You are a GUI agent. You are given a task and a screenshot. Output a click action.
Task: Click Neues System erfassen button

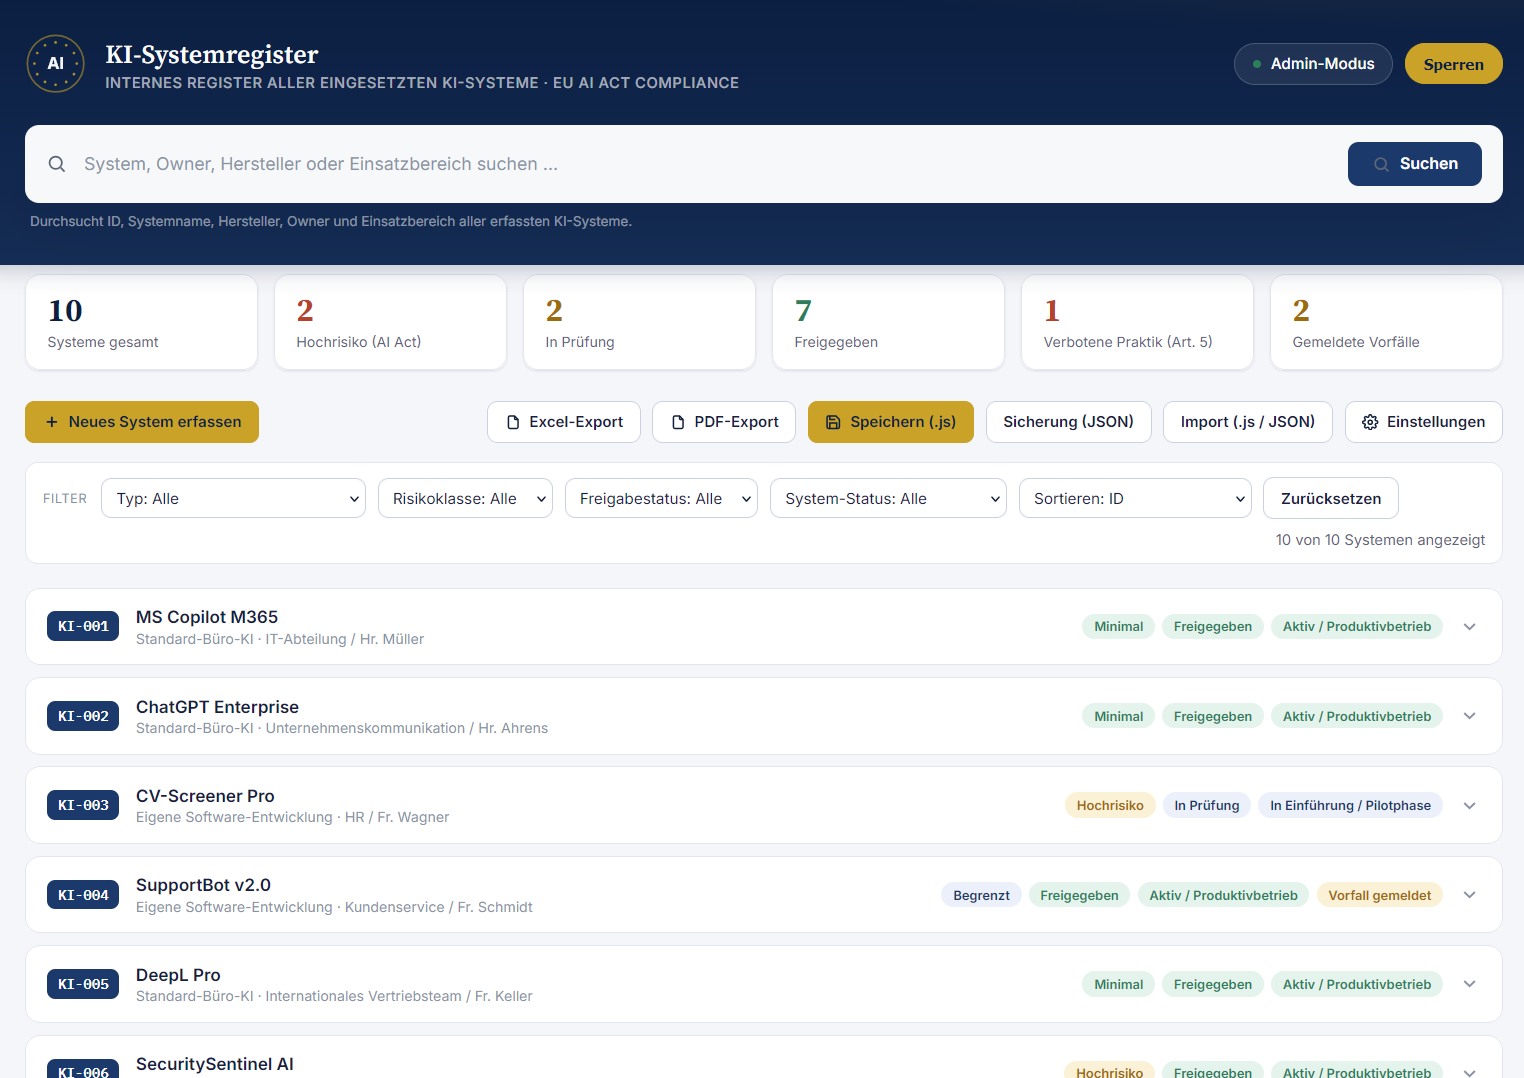click(142, 422)
